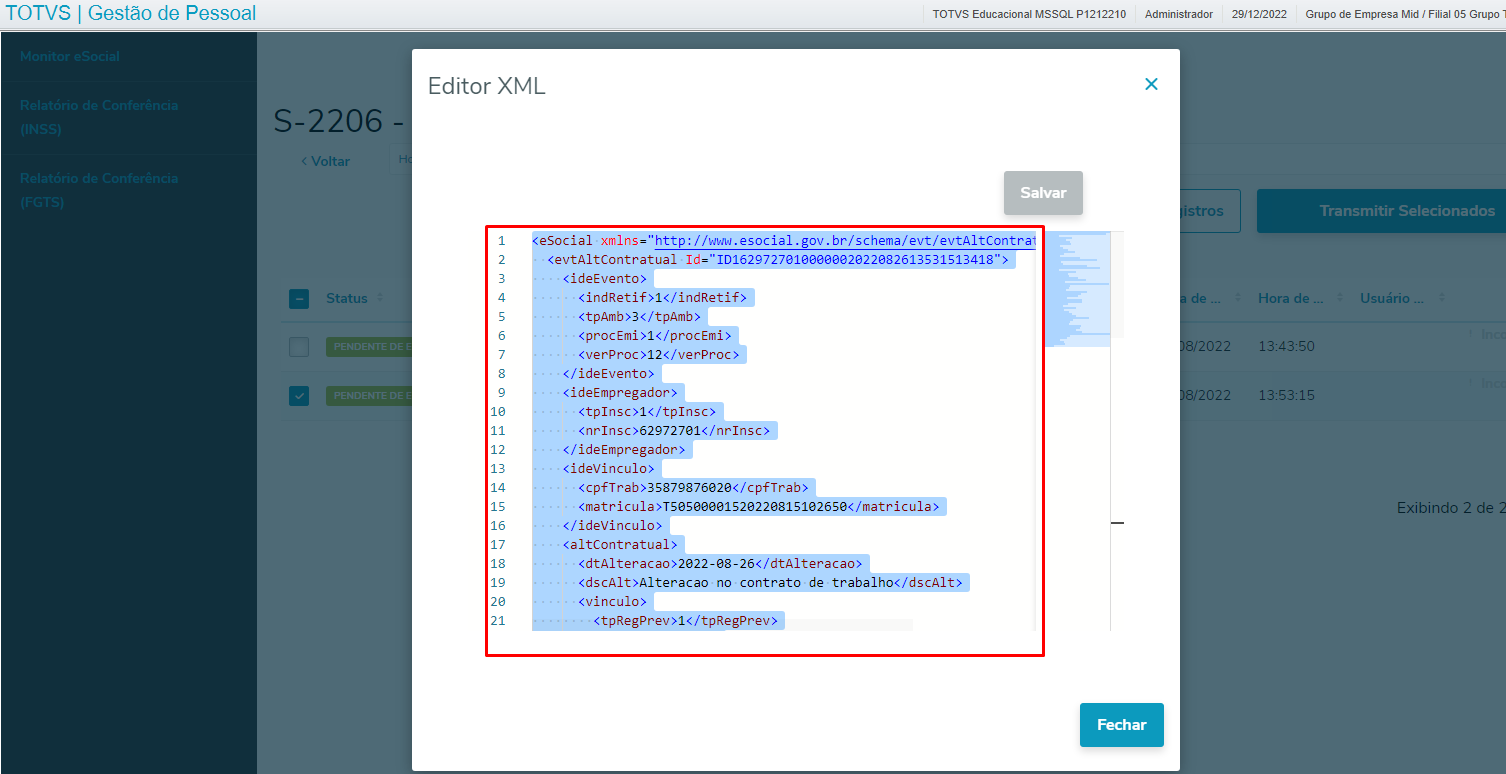Click the Administrador user label in header
The width and height of the screenshot is (1506, 774).
tap(1179, 14)
